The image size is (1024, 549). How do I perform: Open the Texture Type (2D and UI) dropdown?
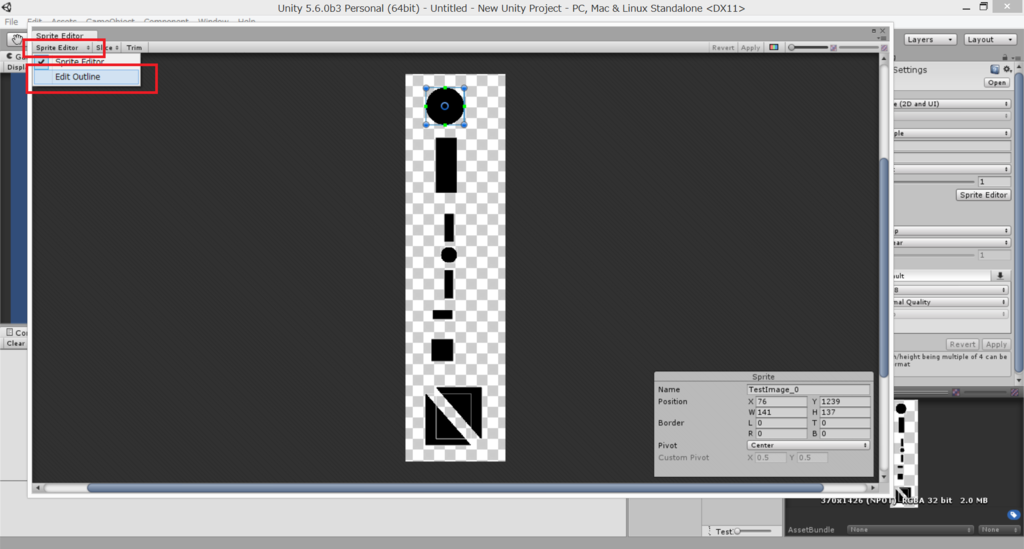[951, 104]
